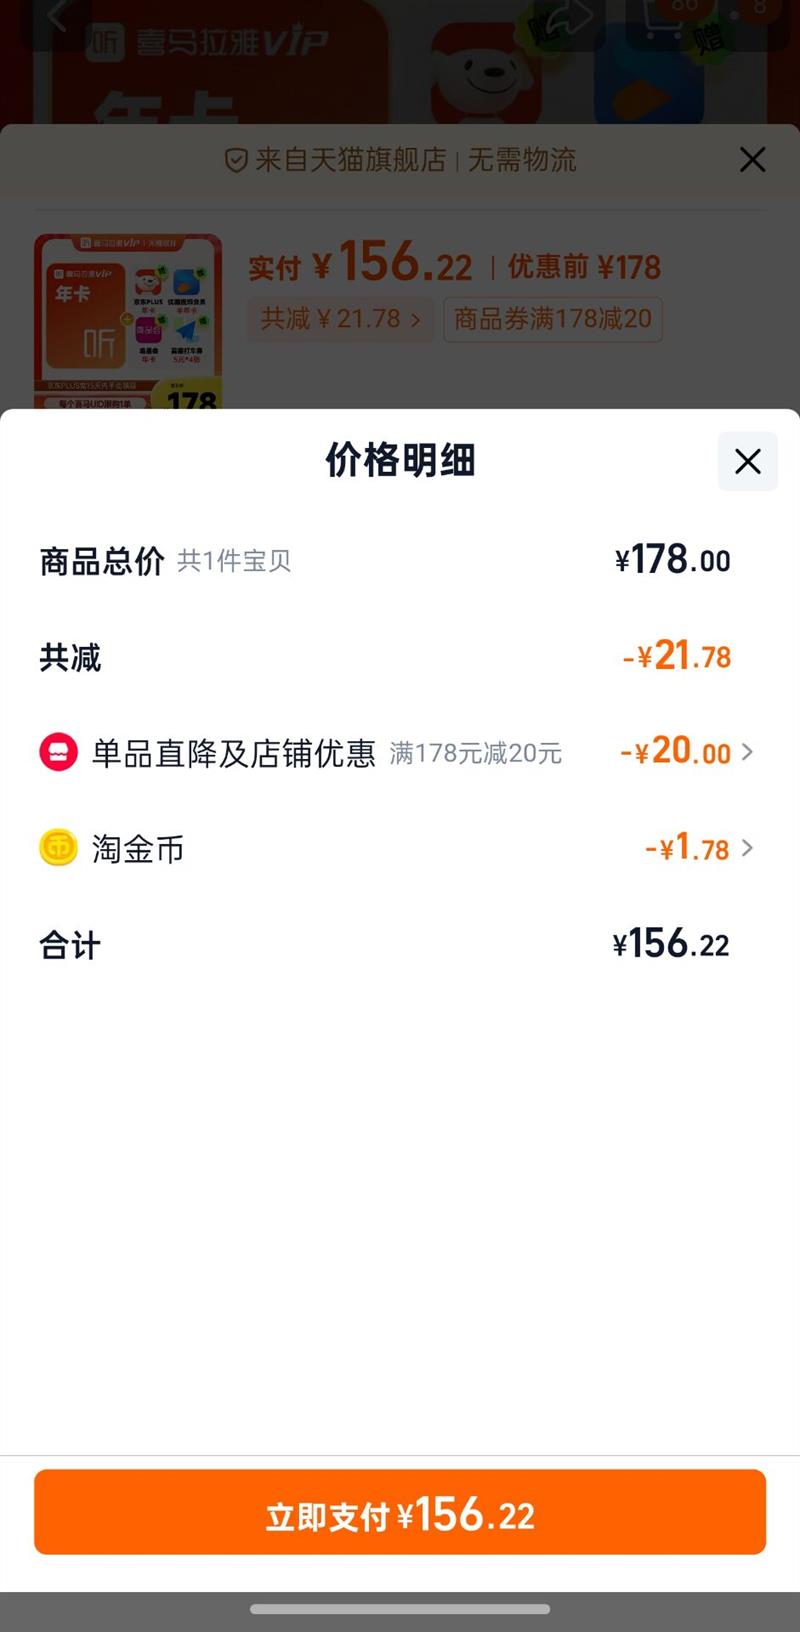Select the 淘金币 row label
Screen dimensions: 800x1632
(x=138, y=849)
